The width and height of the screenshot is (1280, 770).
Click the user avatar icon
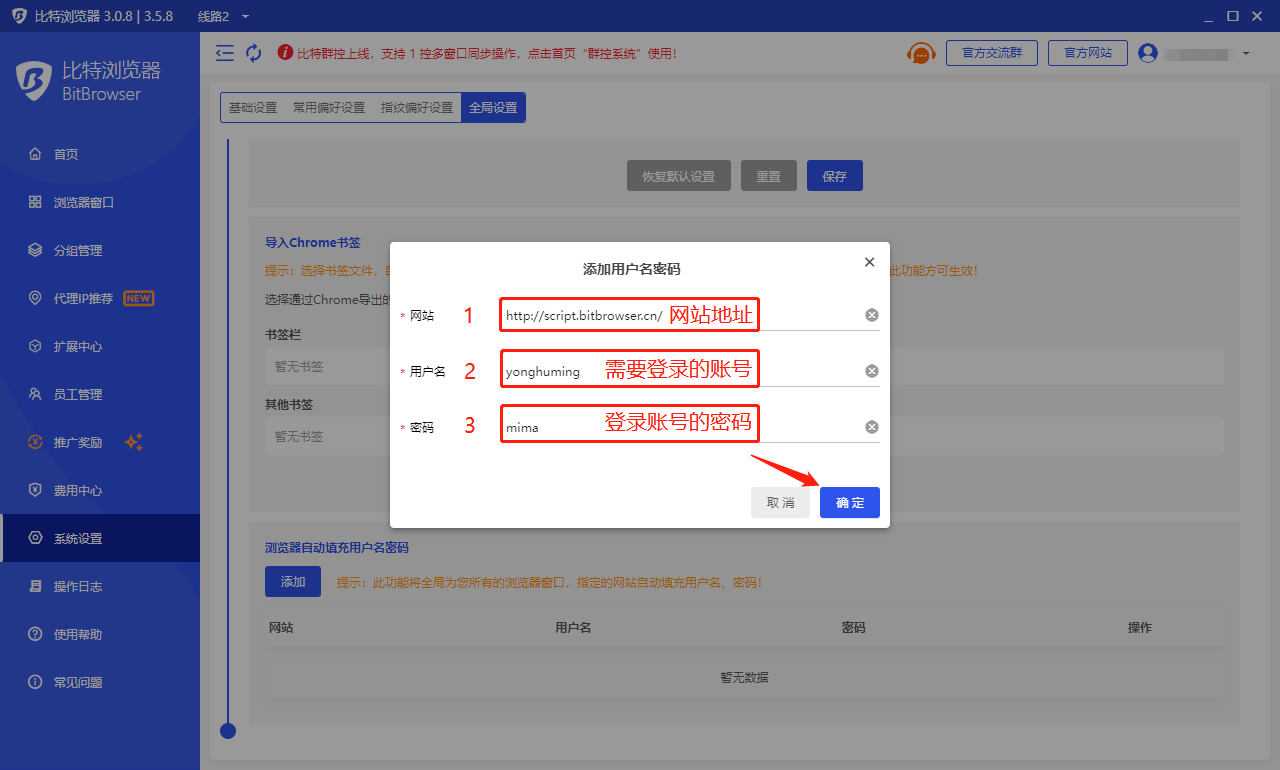click(1147, 53)
